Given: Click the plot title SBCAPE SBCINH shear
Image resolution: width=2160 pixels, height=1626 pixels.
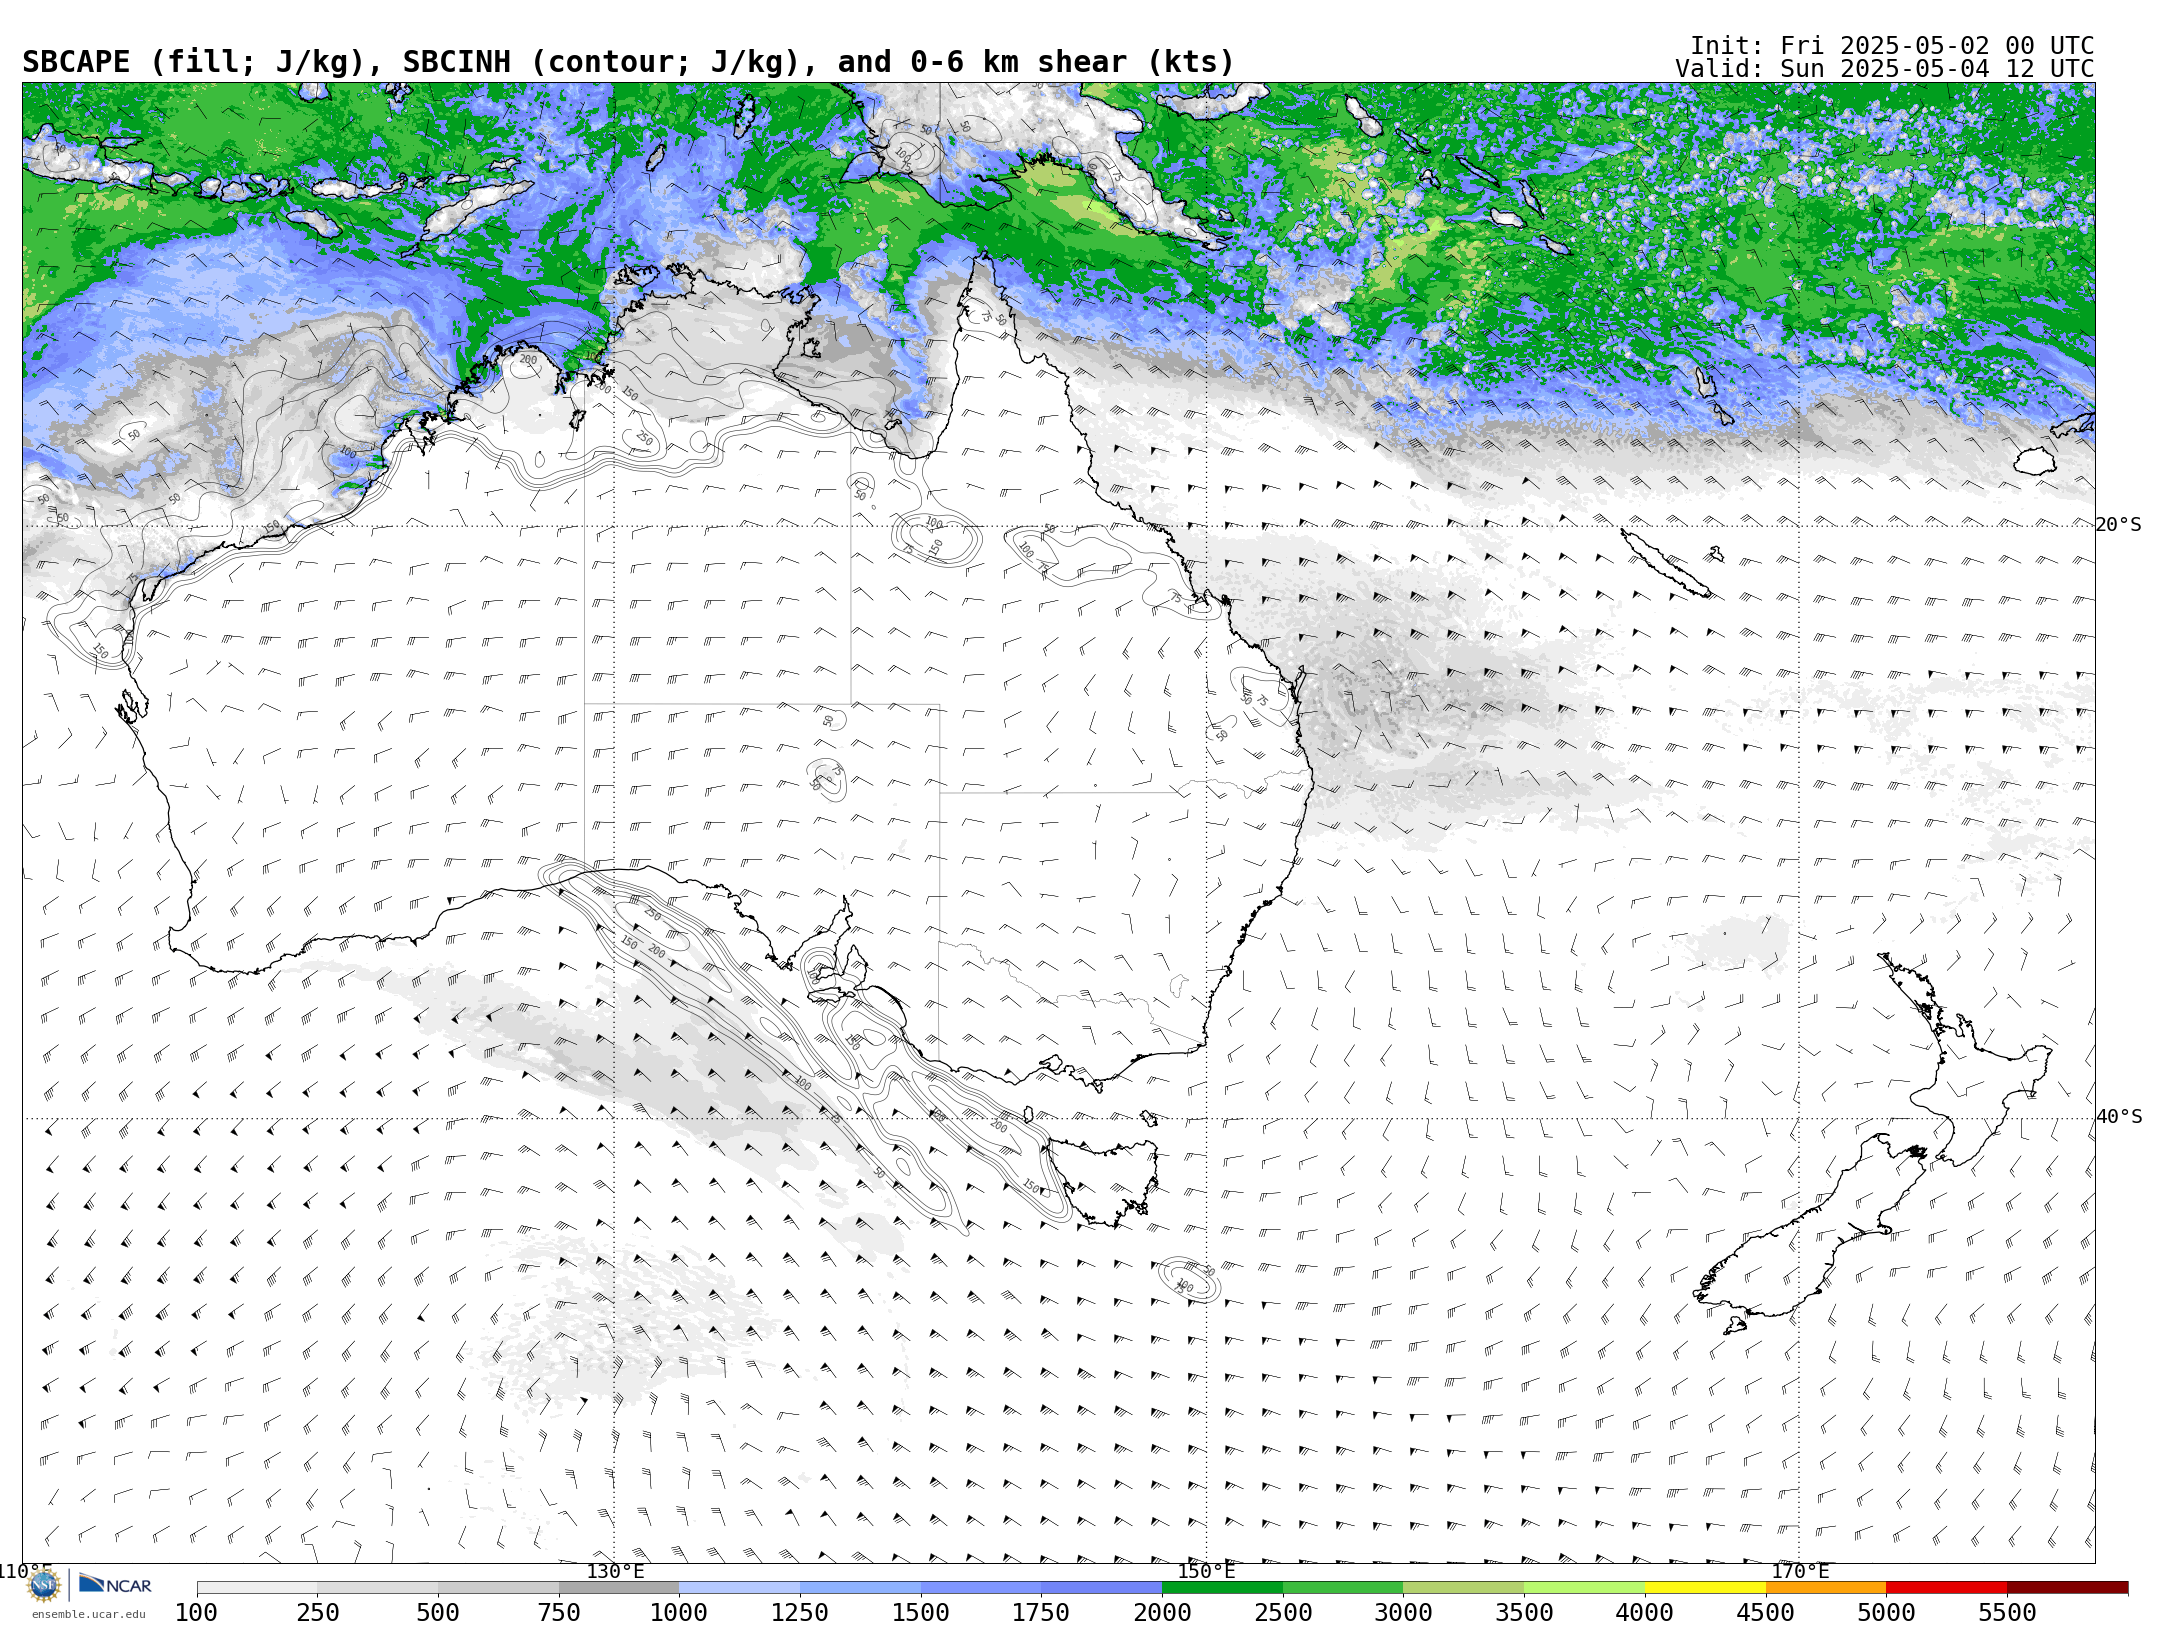Looking at the screenshot, I should point(628,62).
